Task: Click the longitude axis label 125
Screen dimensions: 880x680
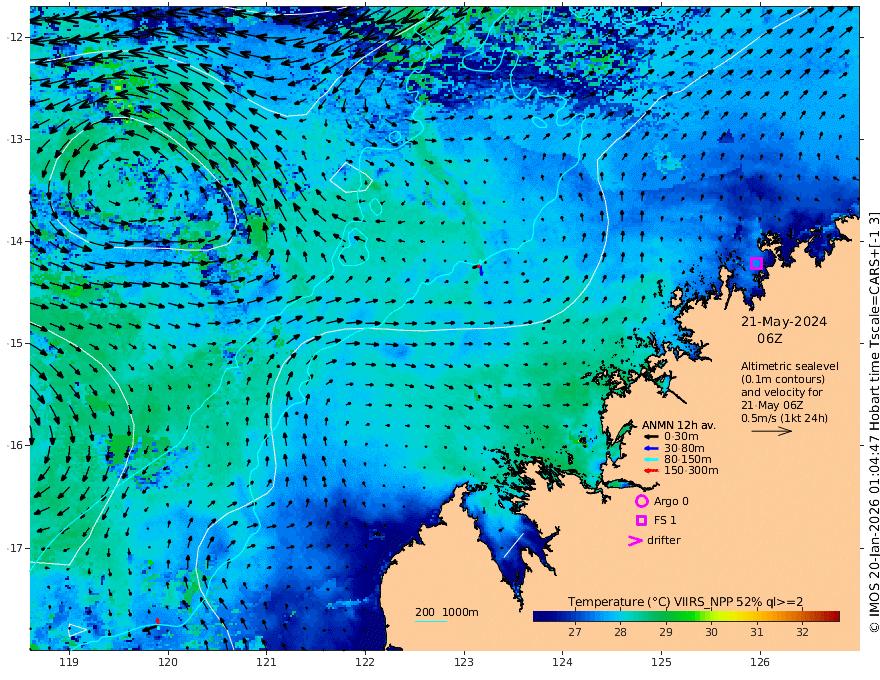Action: tap(661, 662)
